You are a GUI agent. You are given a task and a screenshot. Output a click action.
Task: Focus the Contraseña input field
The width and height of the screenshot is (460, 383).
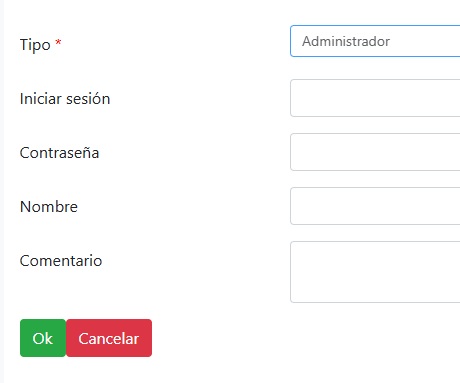375,152
